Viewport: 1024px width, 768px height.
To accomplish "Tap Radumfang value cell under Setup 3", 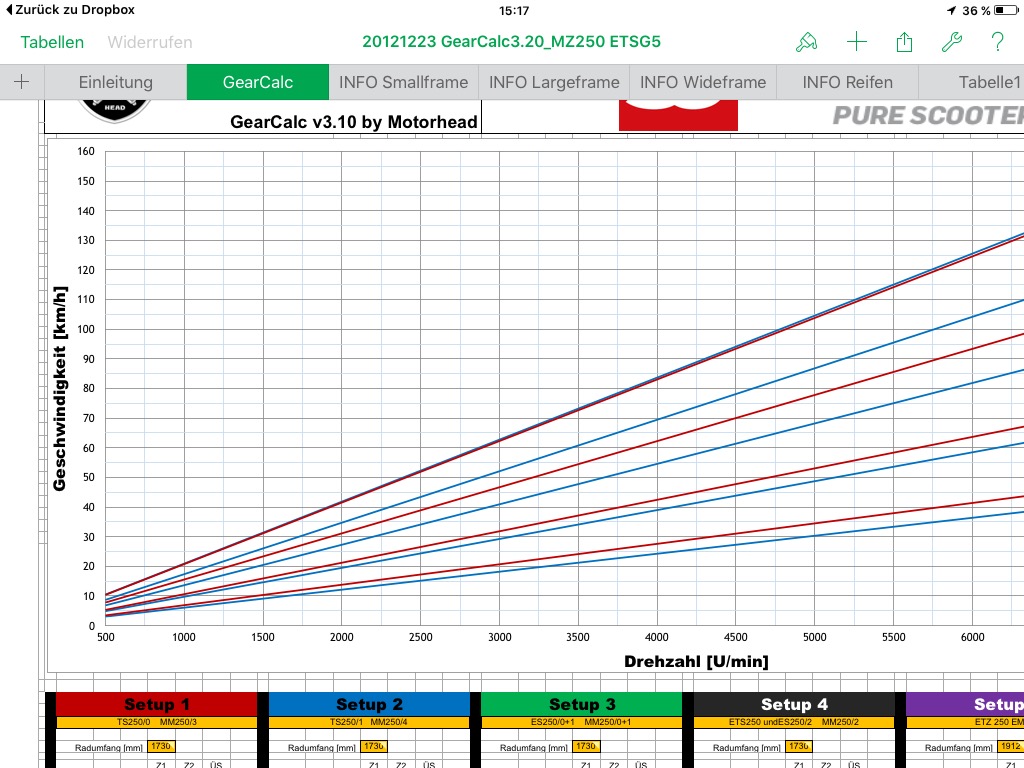I will tap(587, 746).
